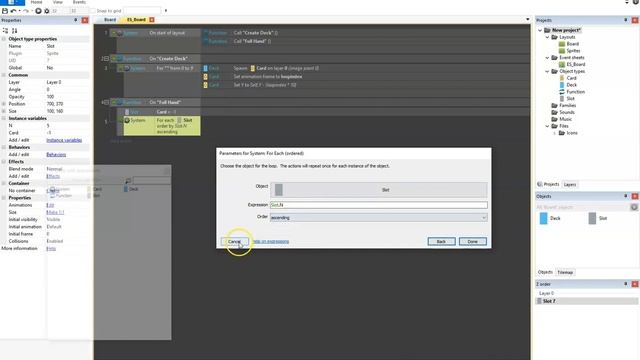Select the Sounds folder in project tree
Viewport: 640px width, 360px height.
tap(563, 112)
